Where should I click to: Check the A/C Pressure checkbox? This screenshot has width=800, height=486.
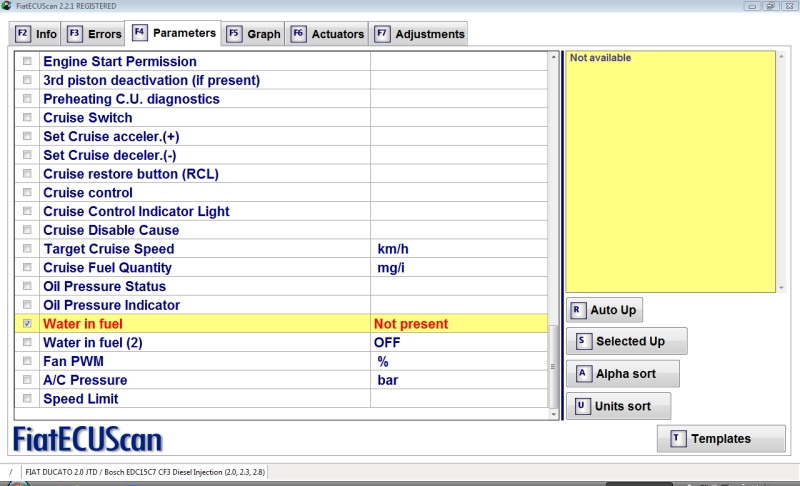(27, 379)
